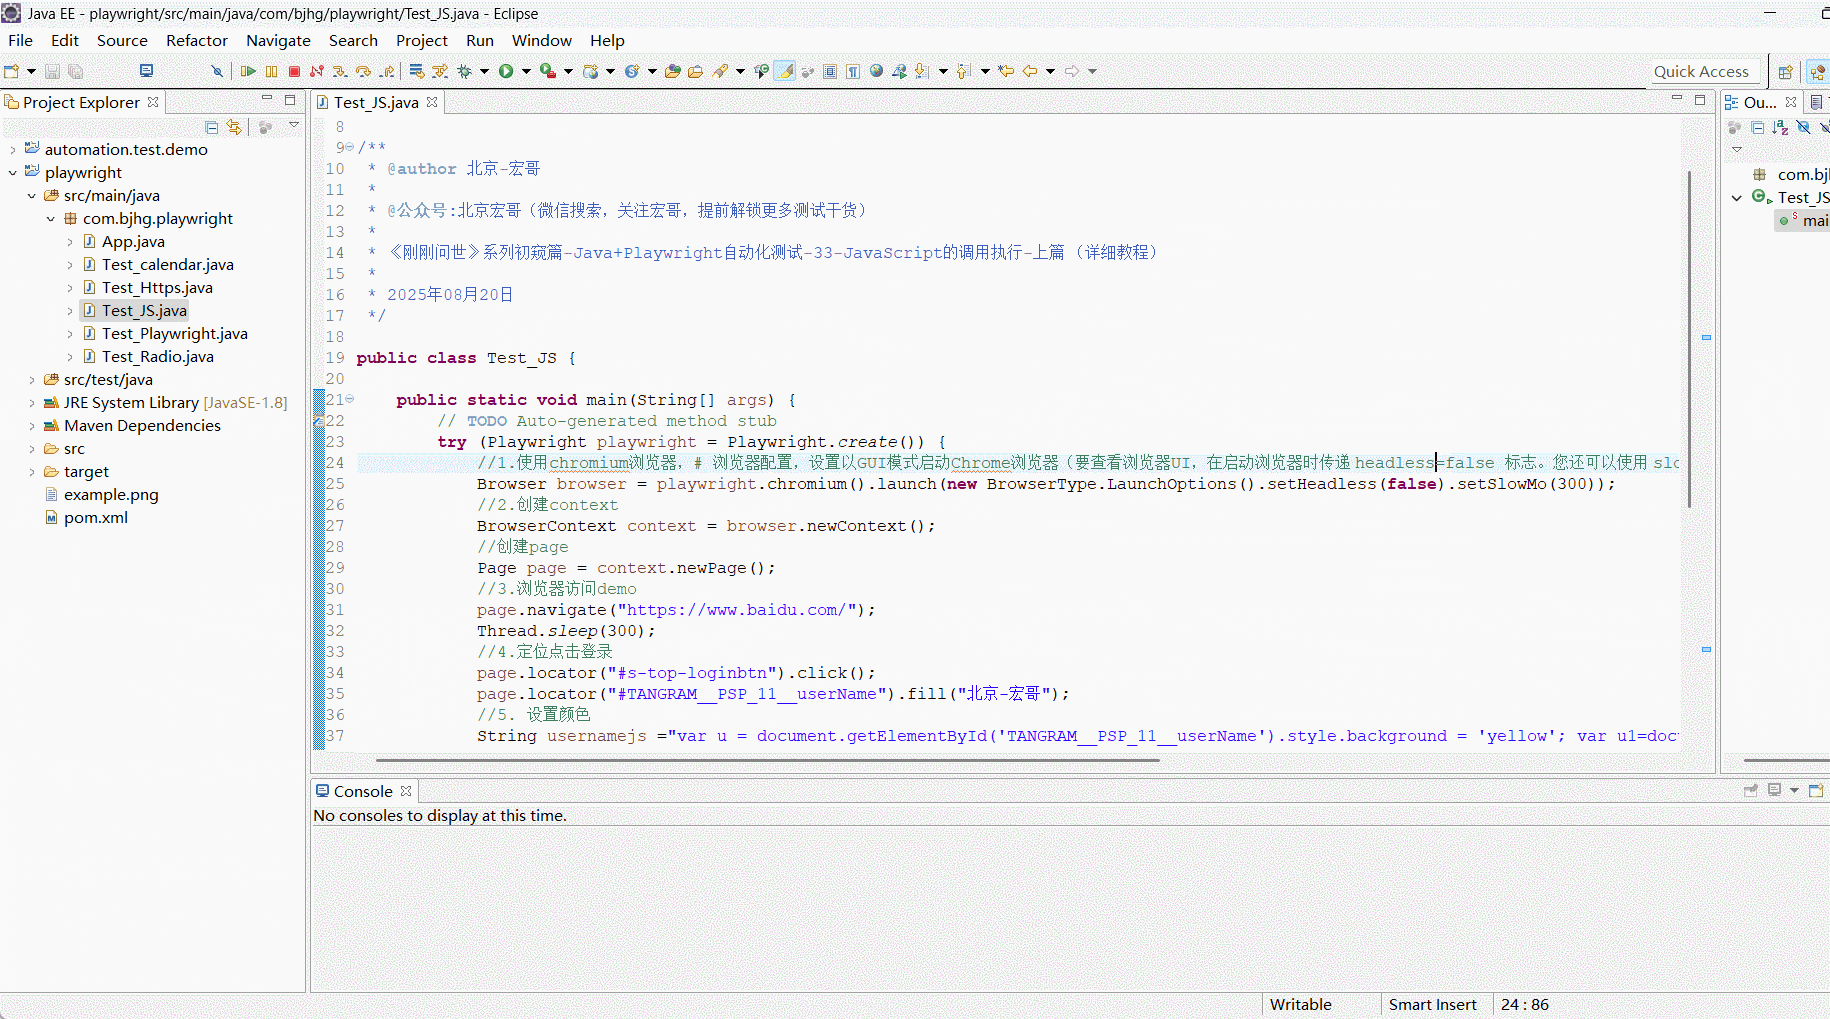
Task: Toggle Block Selection mode
Action: coord(830,71)
